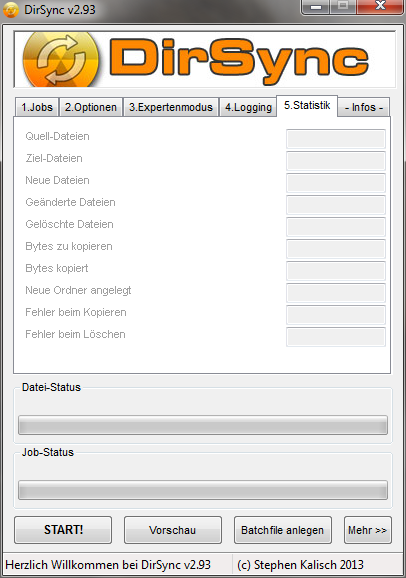Select the 4.Logging tab

click(x=248, y=107)
